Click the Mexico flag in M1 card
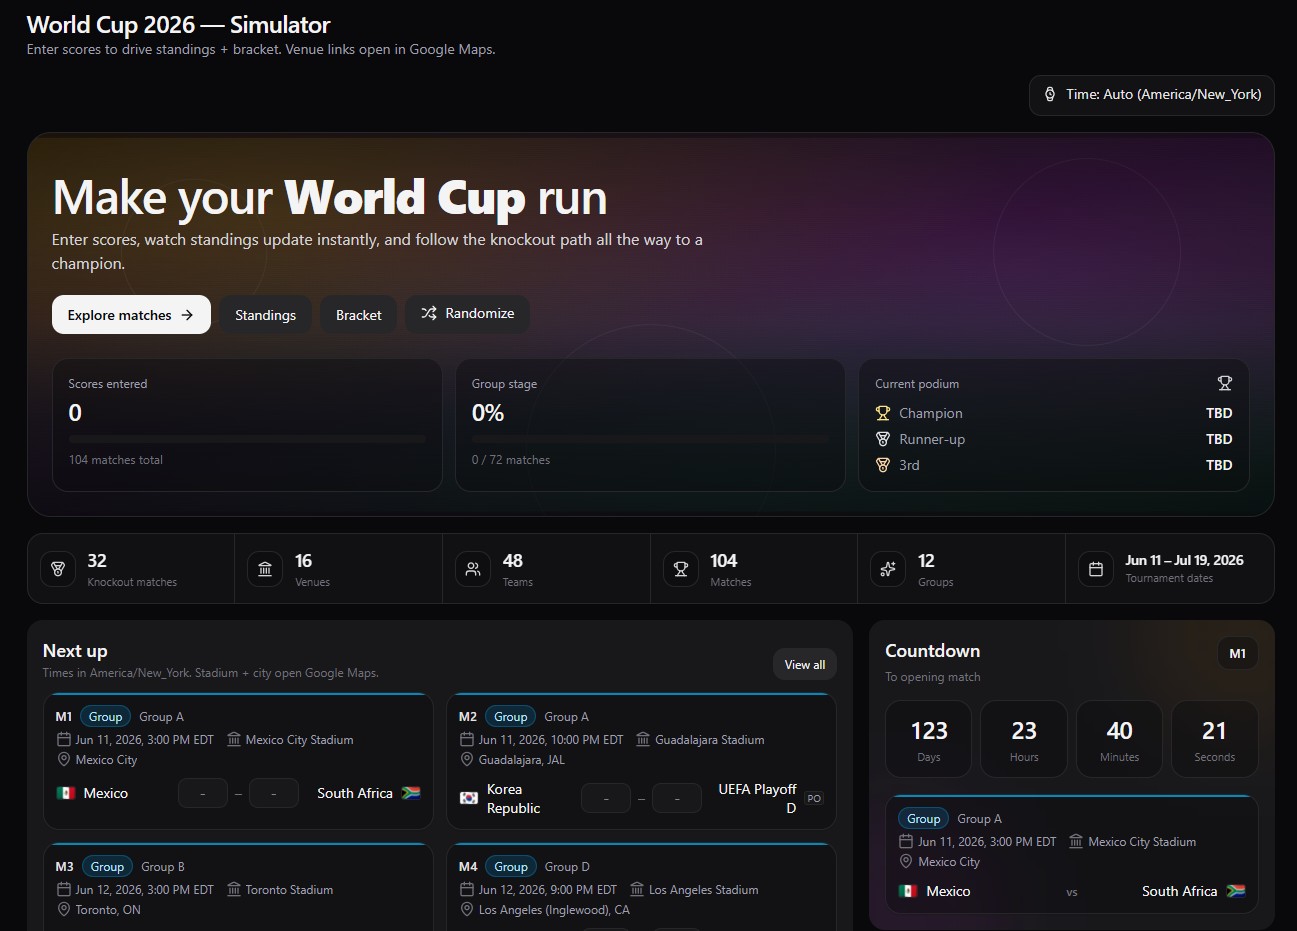 tap(66, 793)
